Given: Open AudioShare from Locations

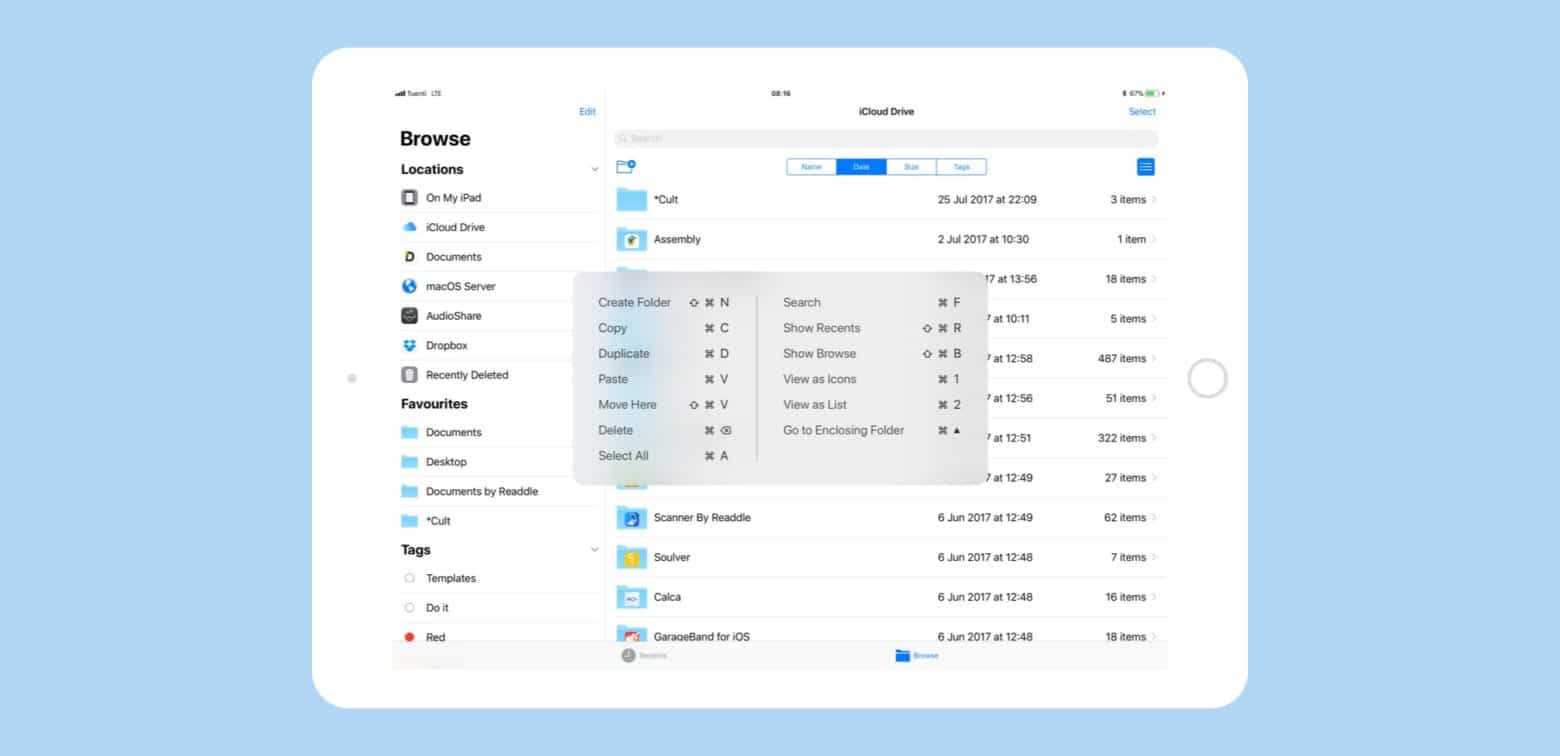Looking at the screenshot, I should pos(454,315).
